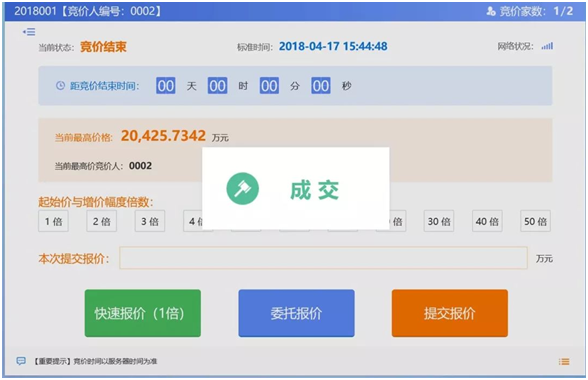Select the 2 倍 multiplier

click(x=102, y=221)
